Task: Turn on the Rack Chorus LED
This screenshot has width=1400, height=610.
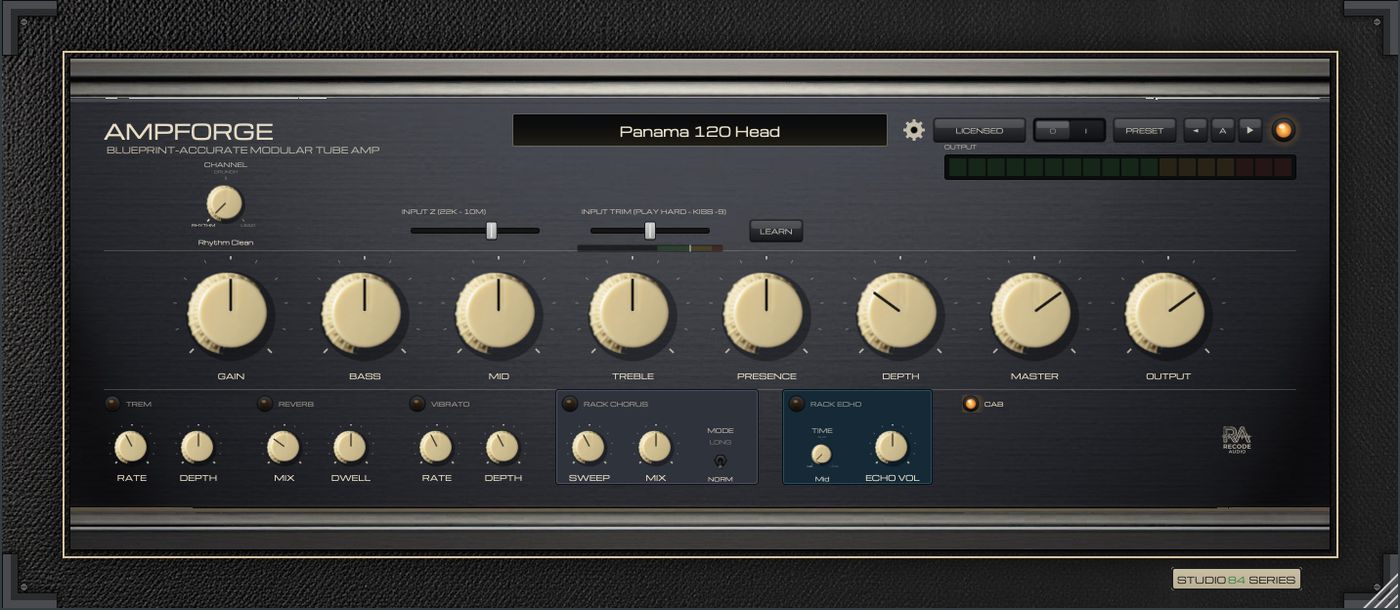Action: [x=570, y=404]
